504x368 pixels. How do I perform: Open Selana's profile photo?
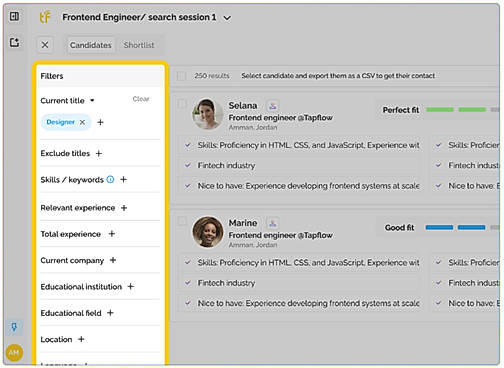tap(207, 114)
